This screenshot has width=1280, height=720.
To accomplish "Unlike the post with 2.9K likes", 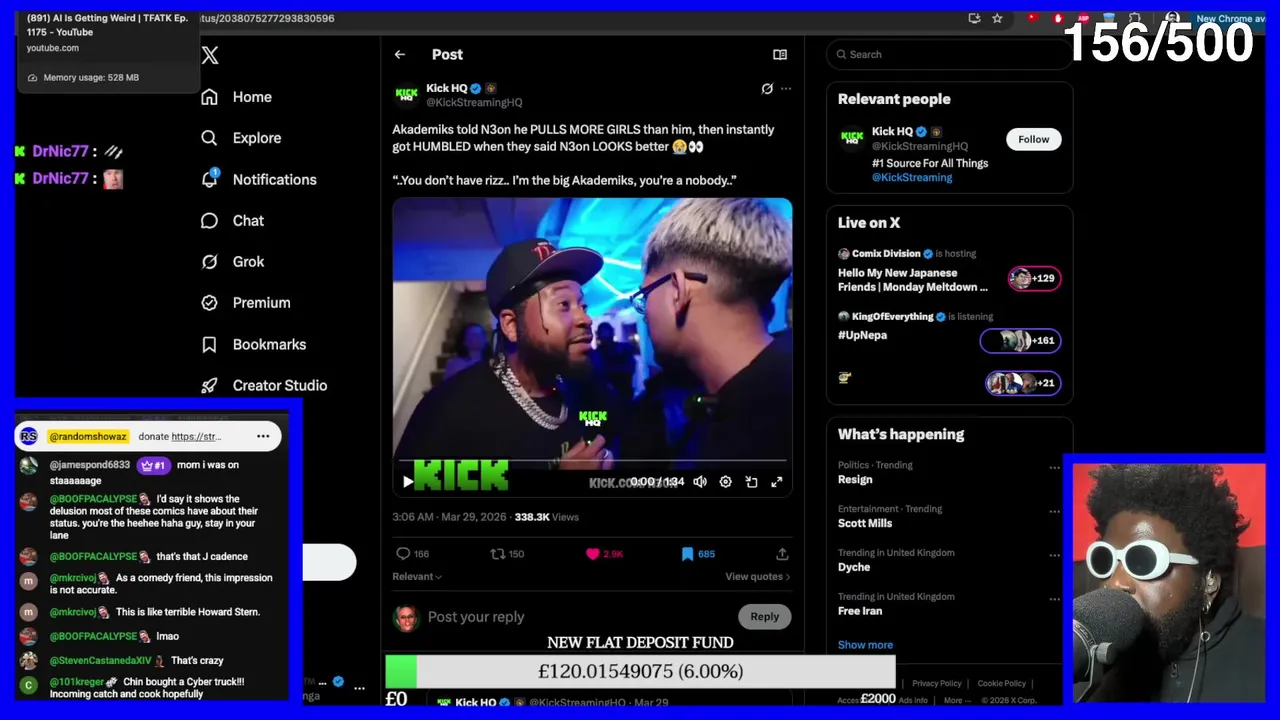I will pos(604,554).
